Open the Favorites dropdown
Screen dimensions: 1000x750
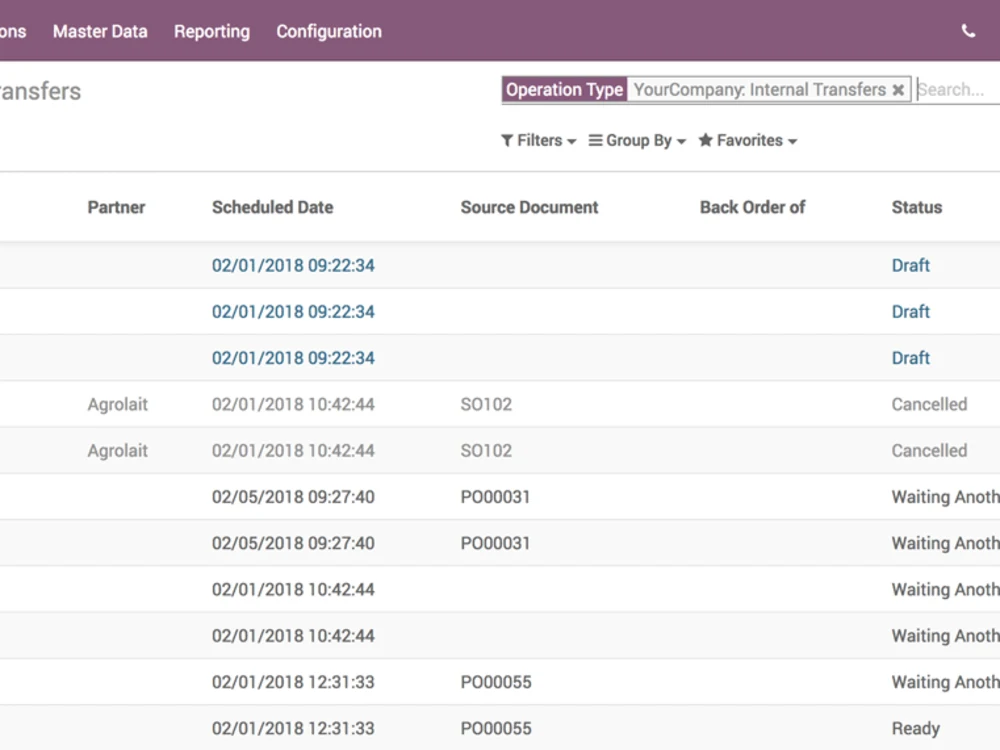(x=747, y=140)
